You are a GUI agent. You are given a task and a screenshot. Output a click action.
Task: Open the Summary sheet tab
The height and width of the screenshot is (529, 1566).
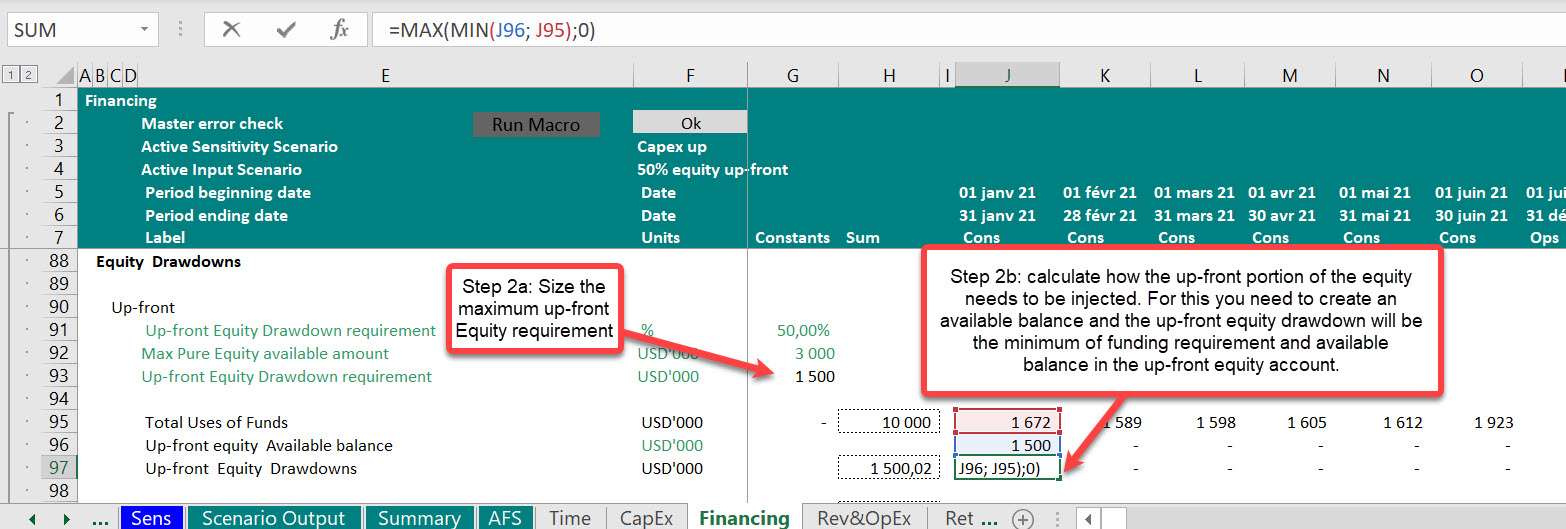click(418, 517)
